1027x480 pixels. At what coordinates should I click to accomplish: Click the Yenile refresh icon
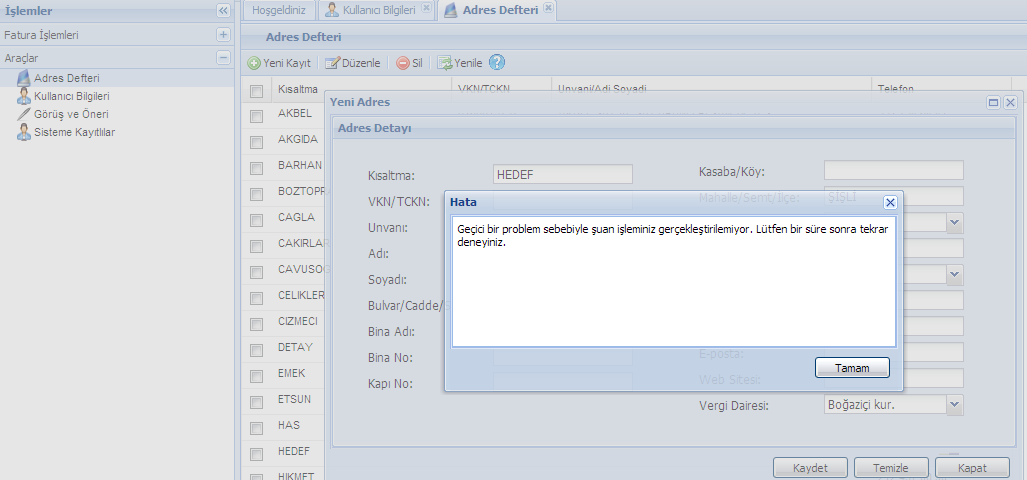444,63
